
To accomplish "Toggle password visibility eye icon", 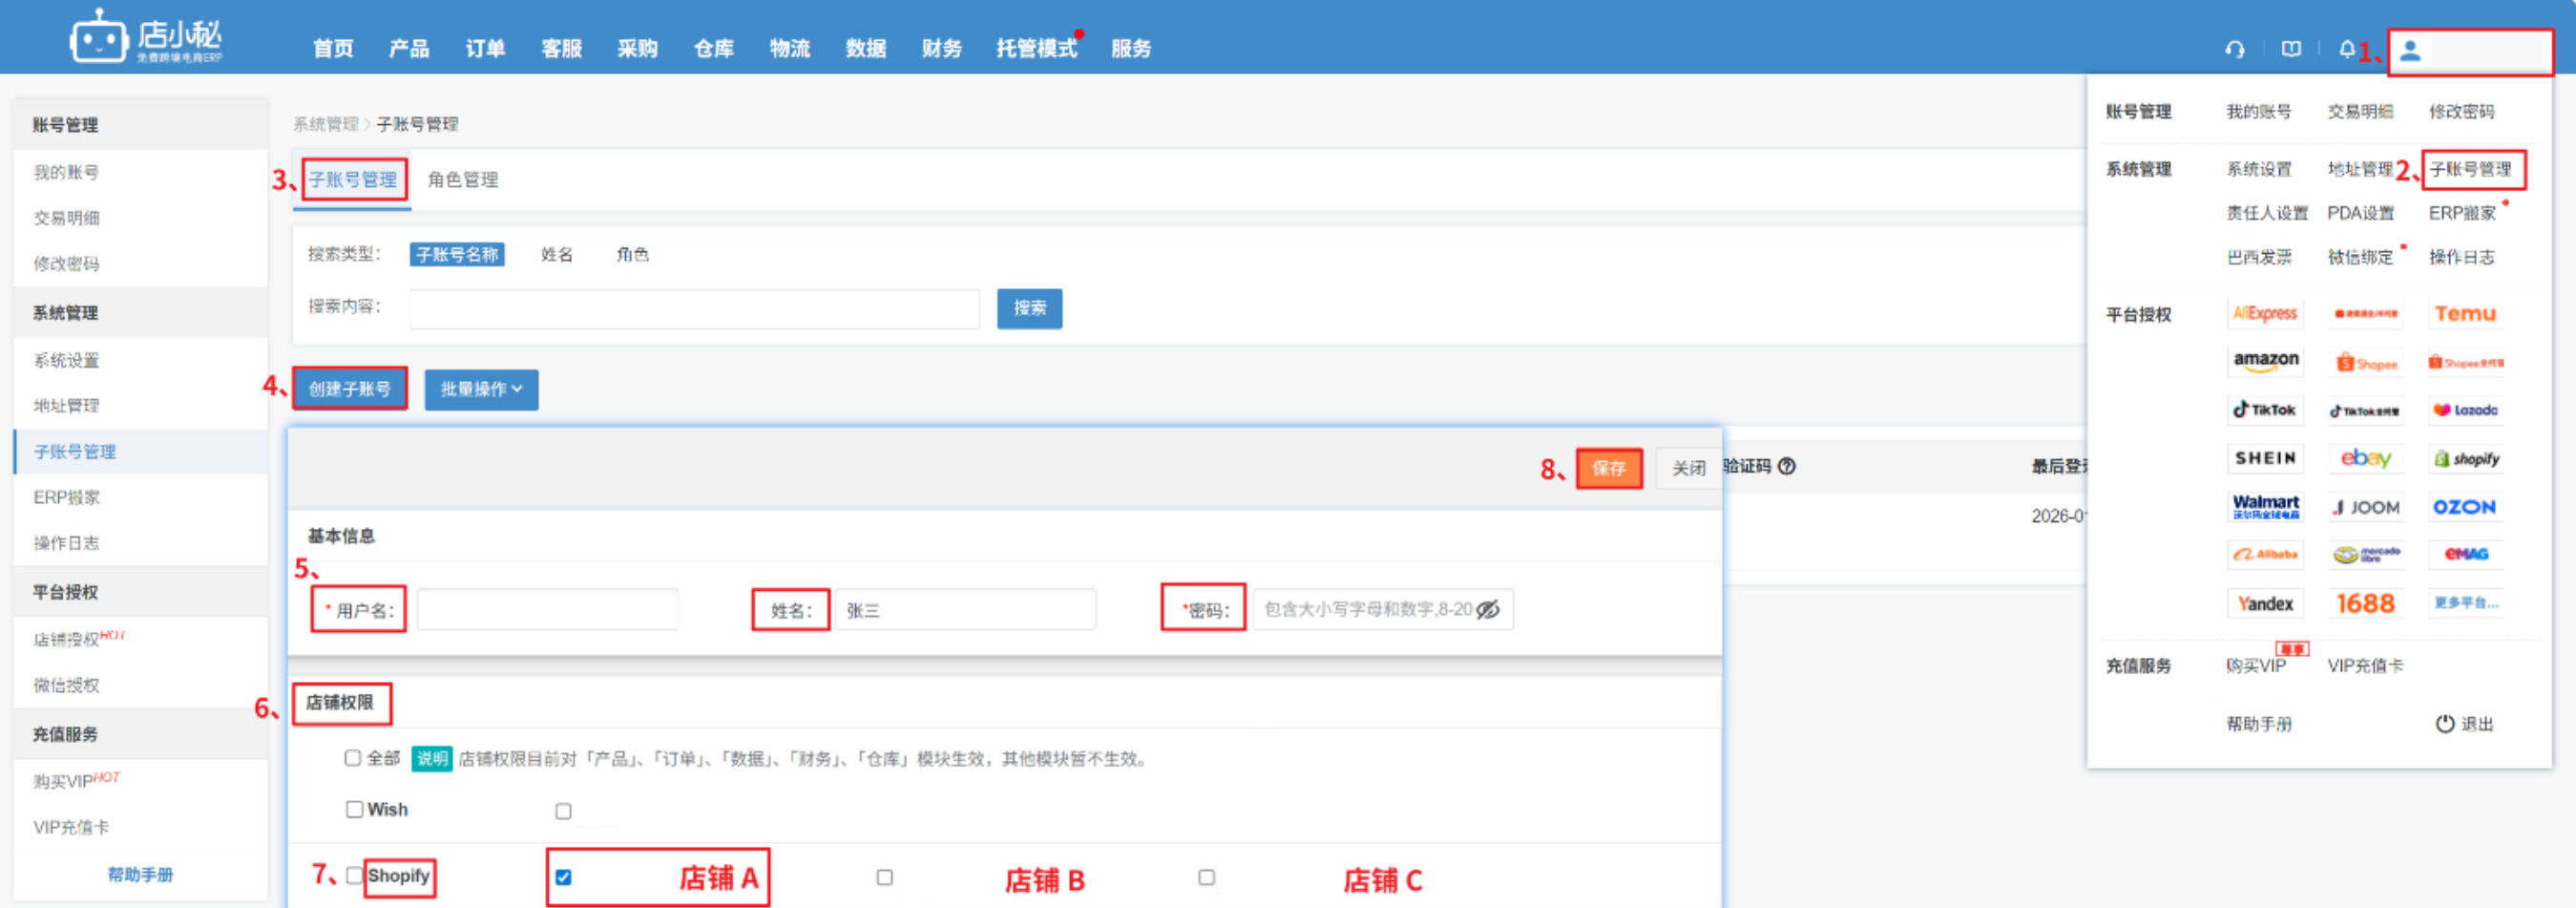I will (1488, 609).
